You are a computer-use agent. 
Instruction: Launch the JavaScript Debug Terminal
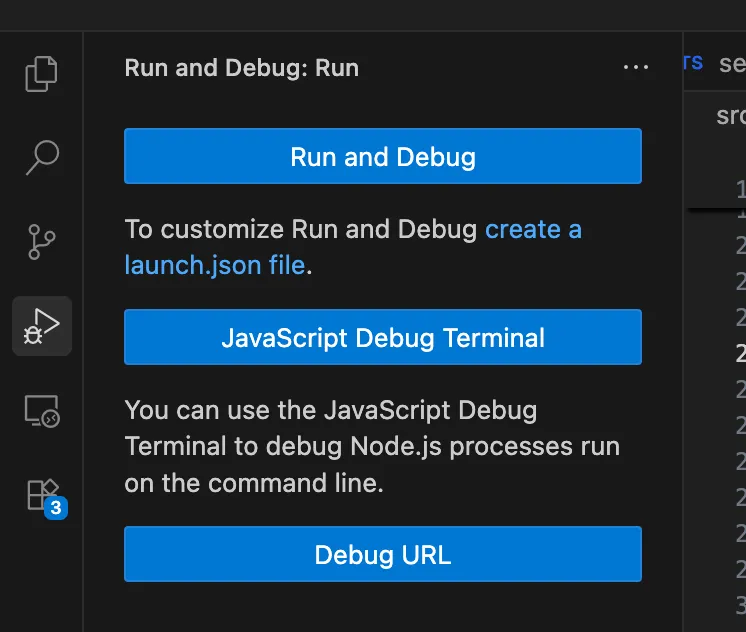(382, 338)
